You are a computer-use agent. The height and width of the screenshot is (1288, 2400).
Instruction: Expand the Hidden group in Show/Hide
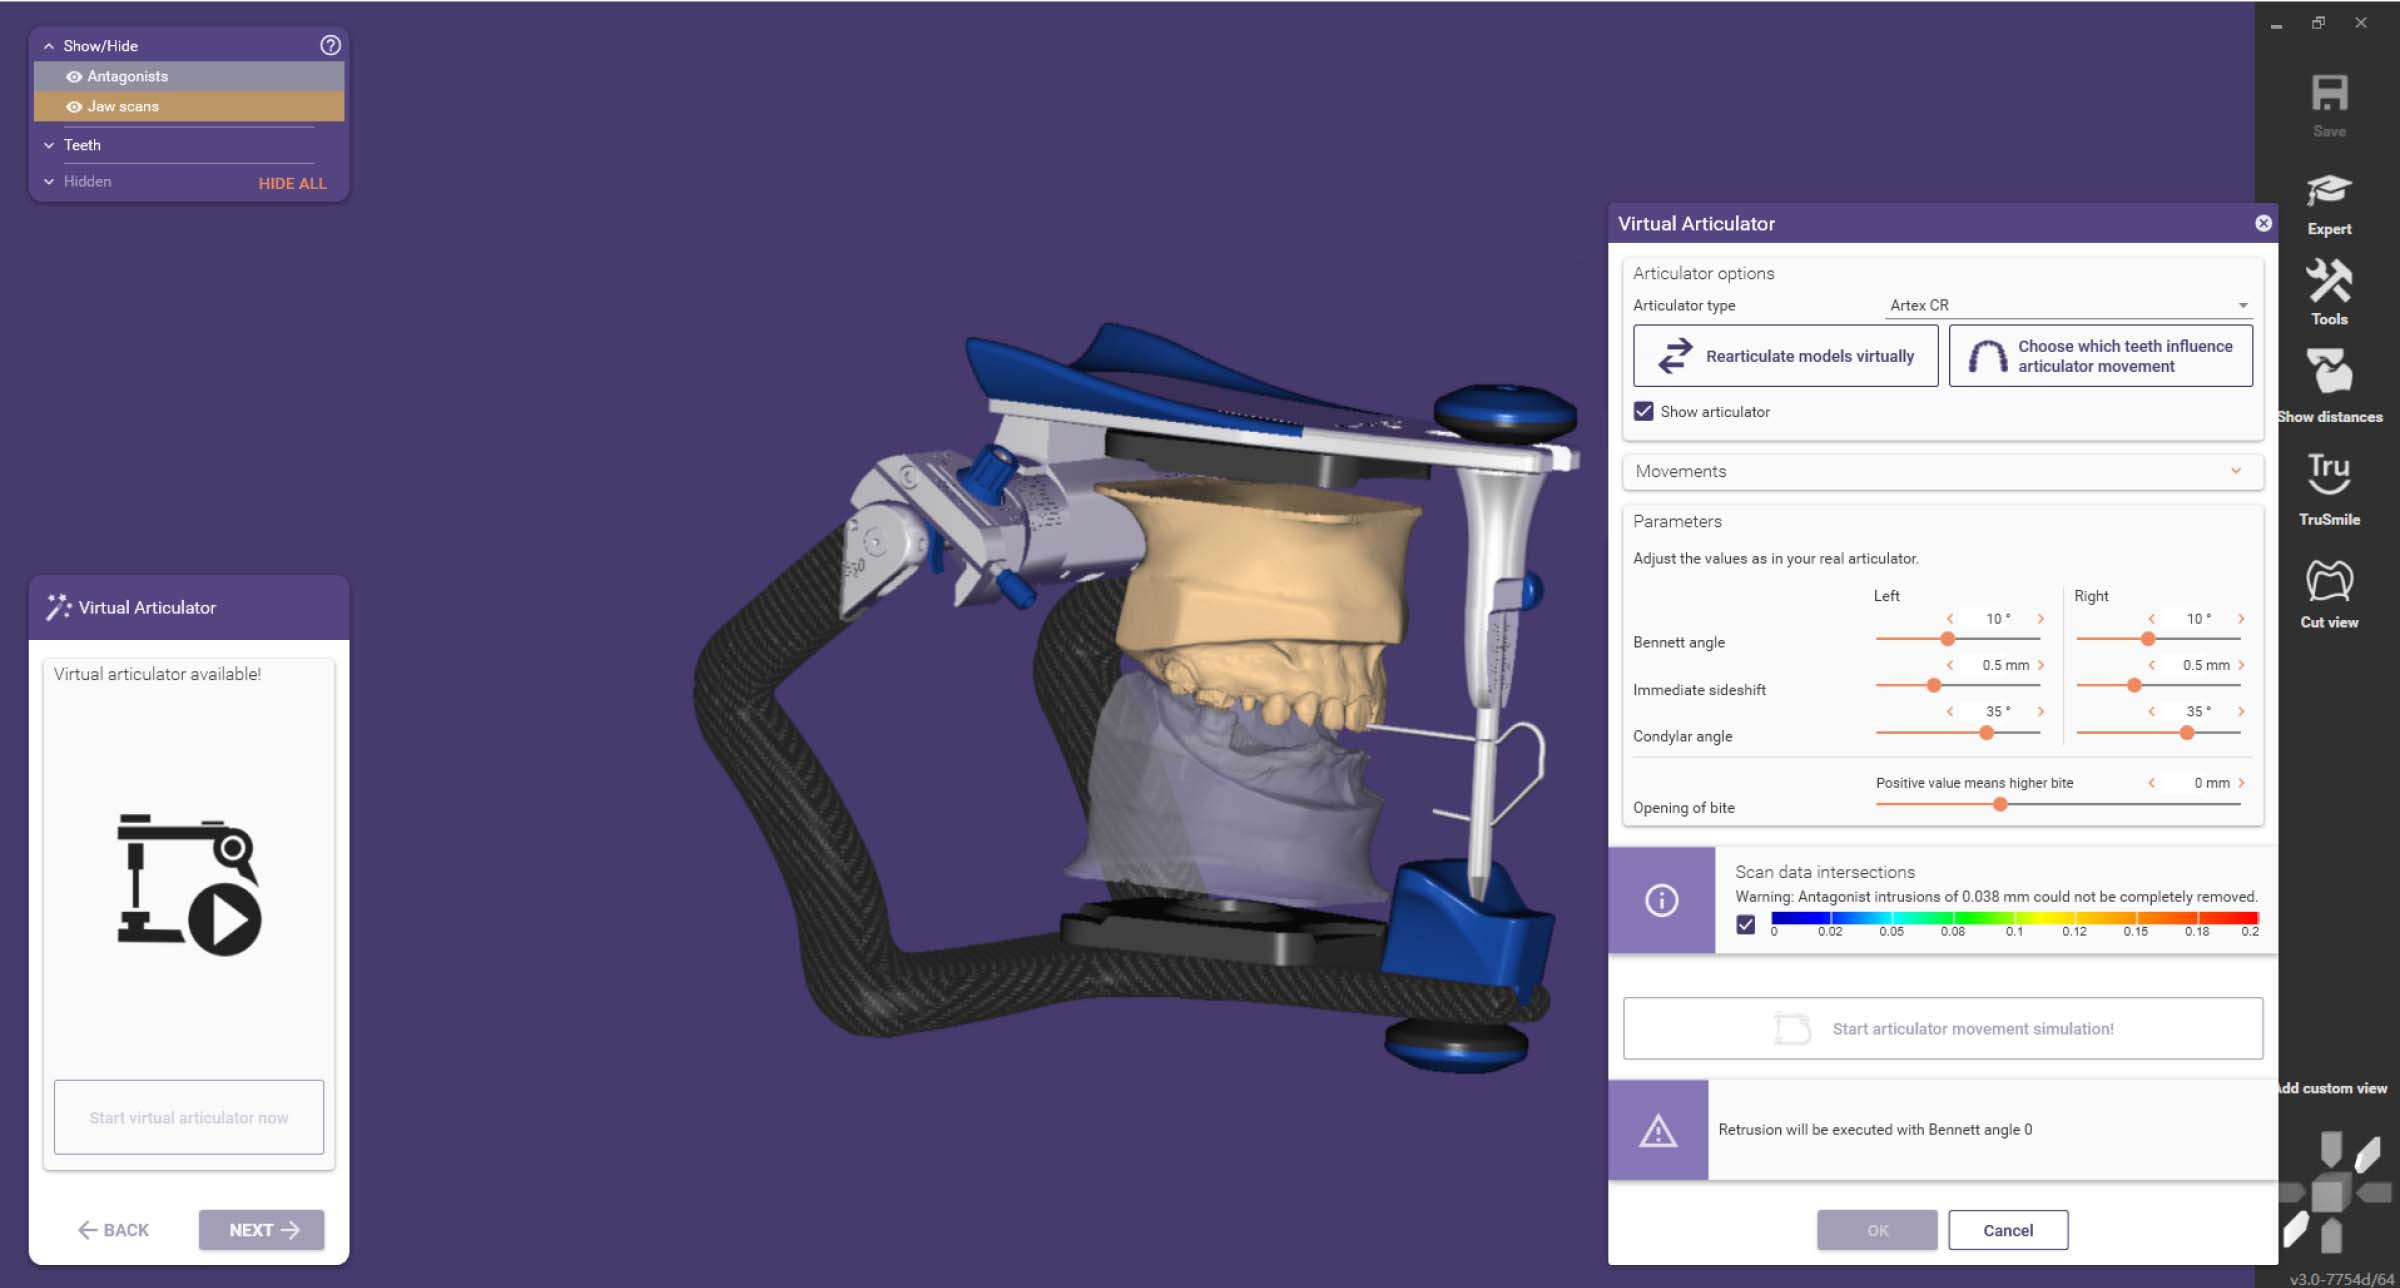coord(49,181)
